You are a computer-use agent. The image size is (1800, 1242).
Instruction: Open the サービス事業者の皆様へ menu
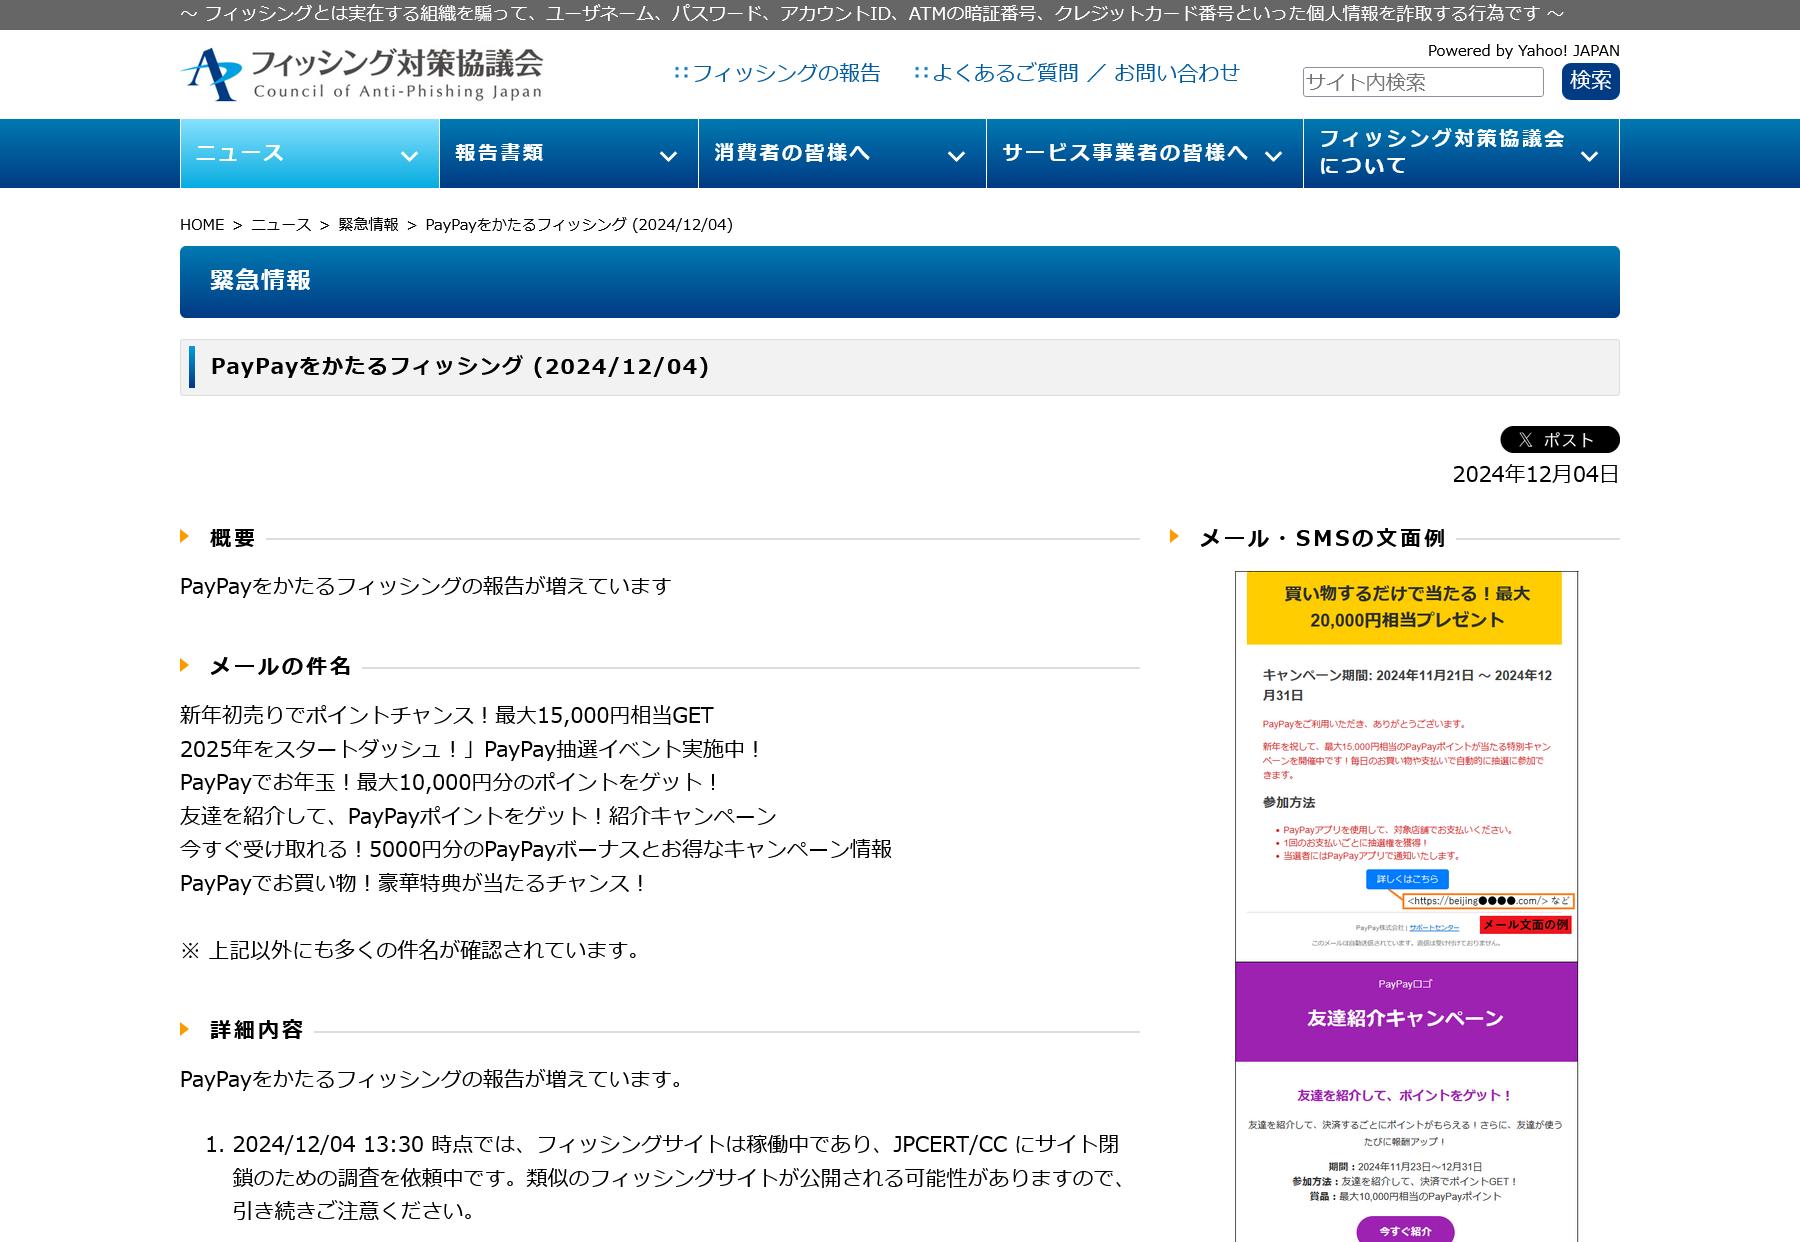pyautogui.click(x=1145, y=153)
